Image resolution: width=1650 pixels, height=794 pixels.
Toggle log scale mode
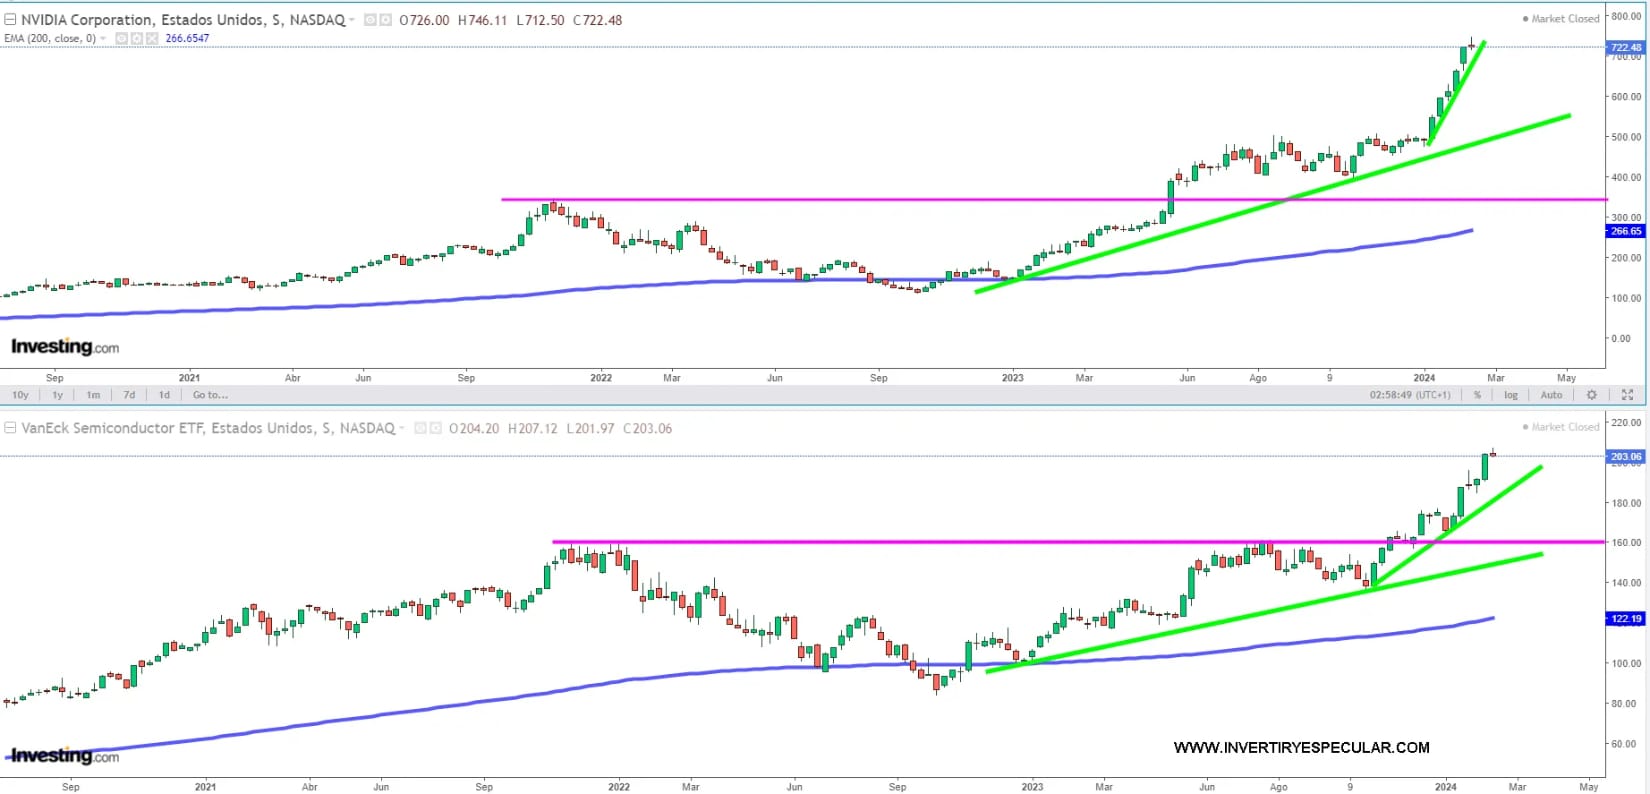click(x=1511, y=395)
